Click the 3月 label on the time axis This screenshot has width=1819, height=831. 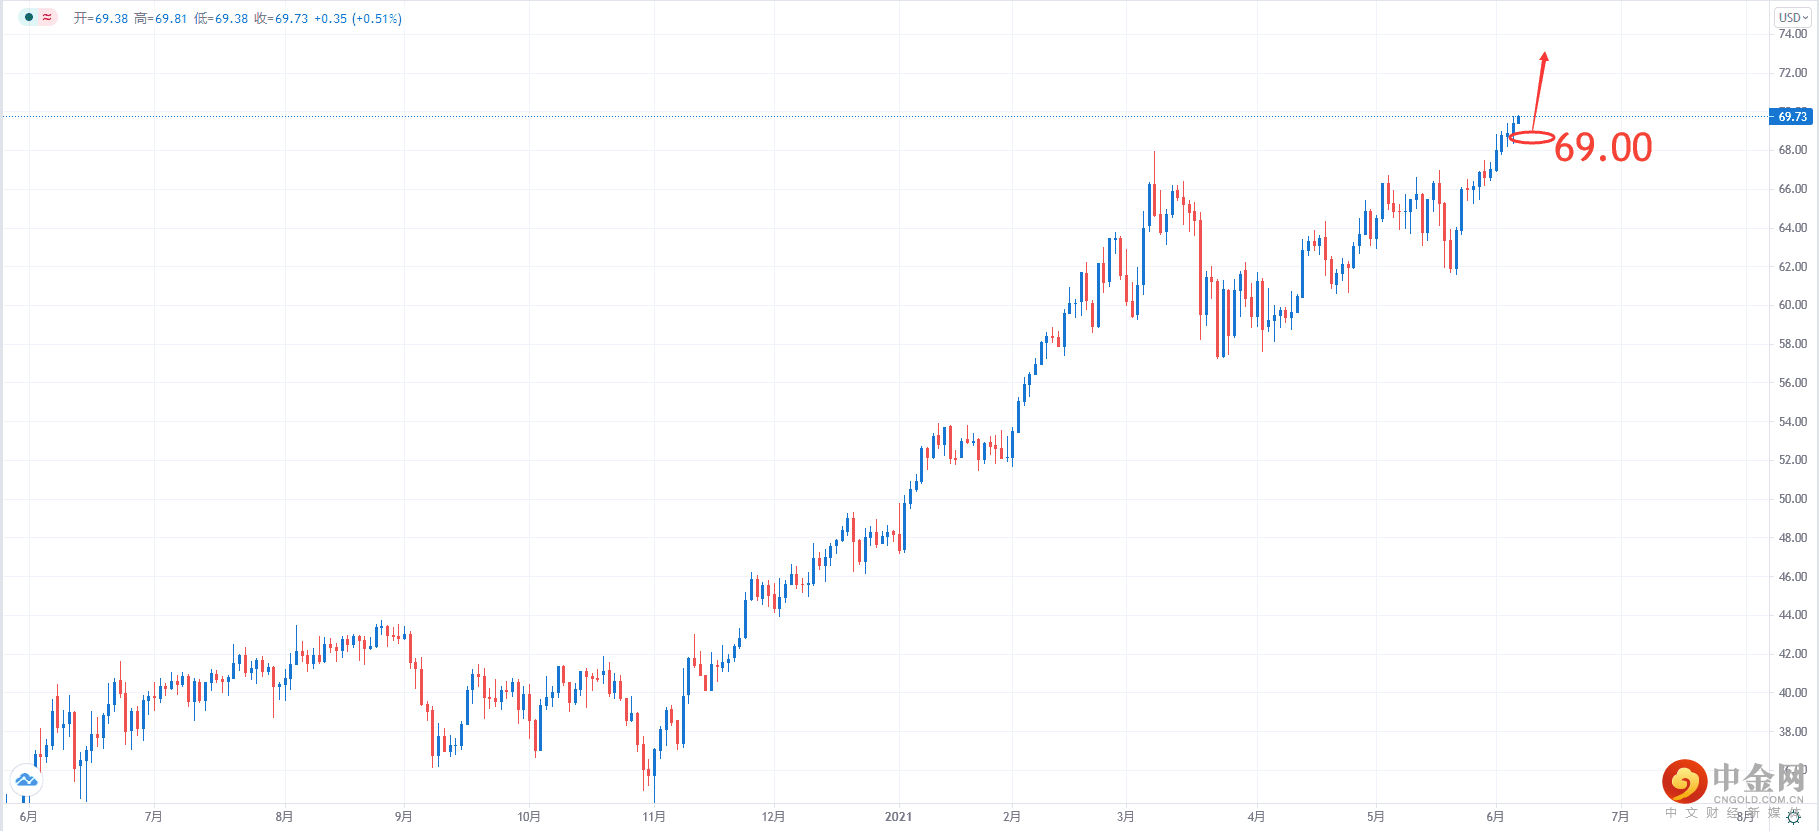(1126, 817)
